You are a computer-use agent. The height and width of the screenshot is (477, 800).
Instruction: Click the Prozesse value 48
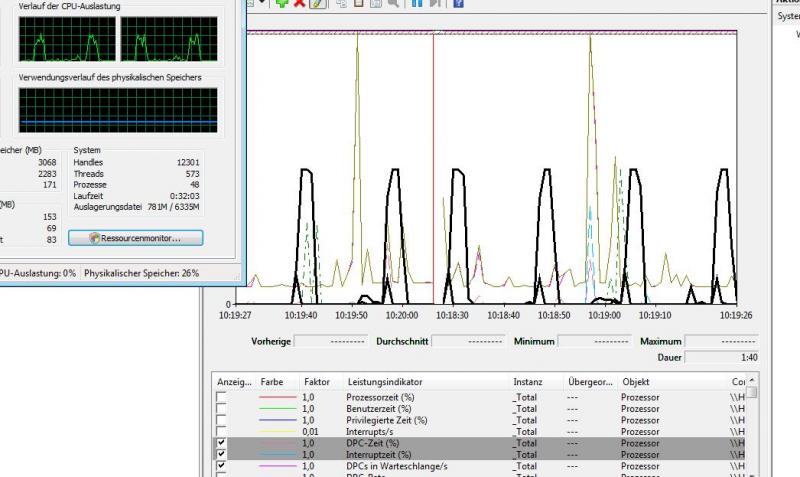click(194, 185)
